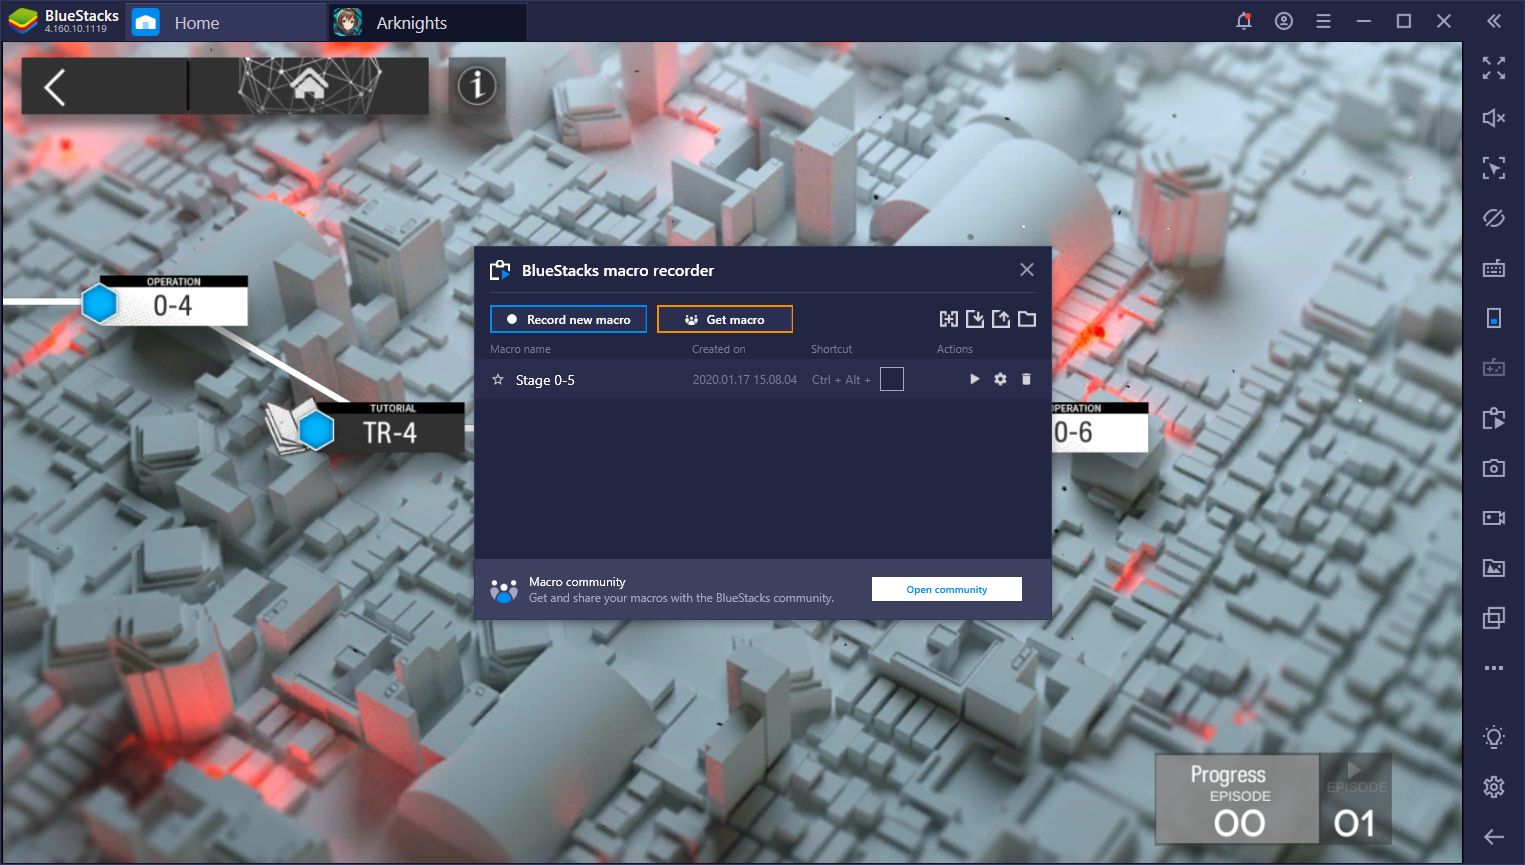
Task: Click the Get macro button
Action: point(725,319)
